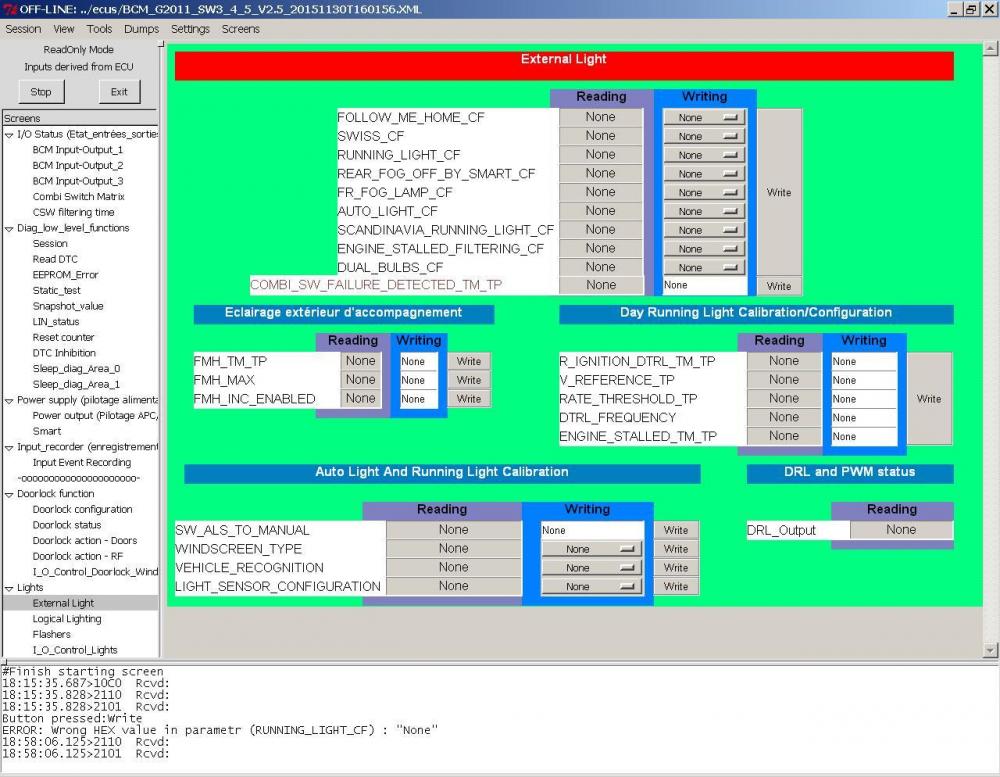Open the Tools menu
1000x777 pixels.
tap(99, 29)
